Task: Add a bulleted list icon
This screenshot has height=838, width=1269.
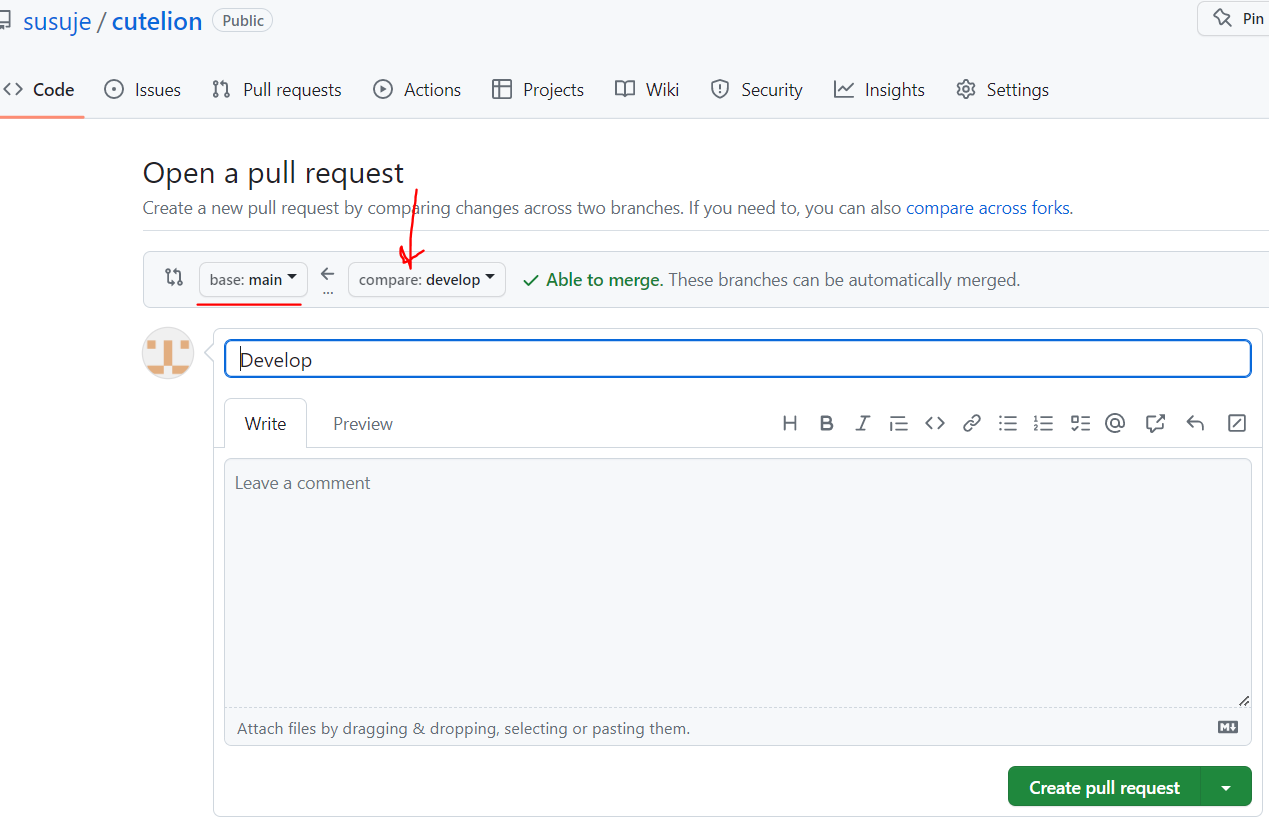Action: tap(1007, 423)
